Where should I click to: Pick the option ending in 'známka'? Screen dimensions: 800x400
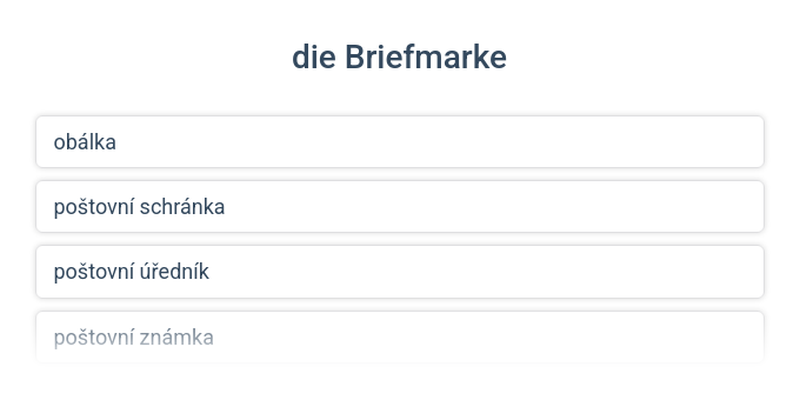(x=400, y=337)
